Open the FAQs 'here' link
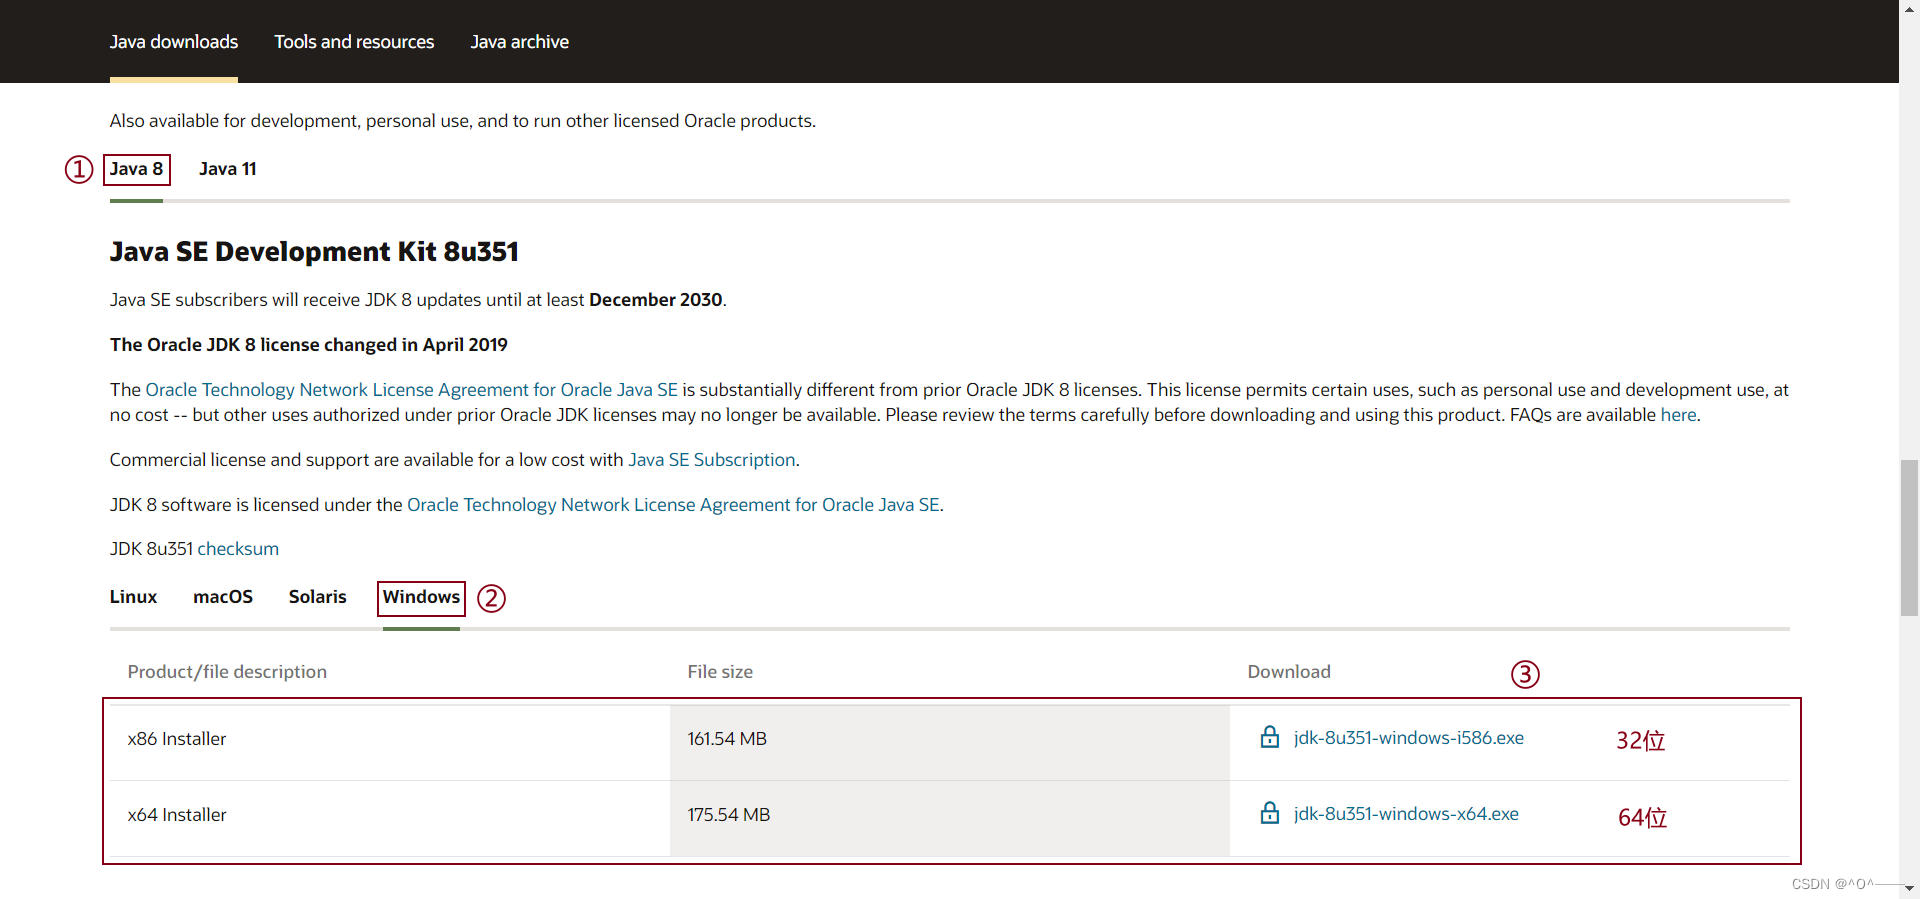The image size is (1920, 899). click(1678, 415)
